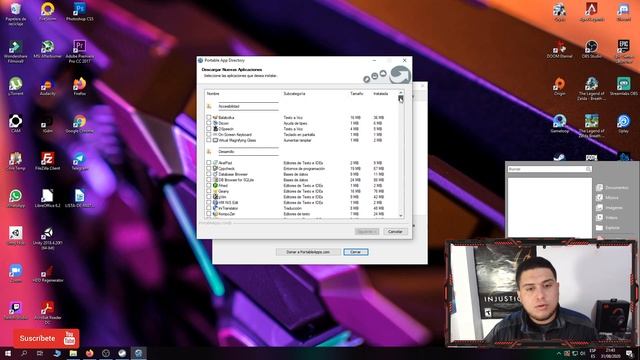This screenshot has height=360, width=640.
Task: Launch Audacity from the desktop
Action: 47,87
